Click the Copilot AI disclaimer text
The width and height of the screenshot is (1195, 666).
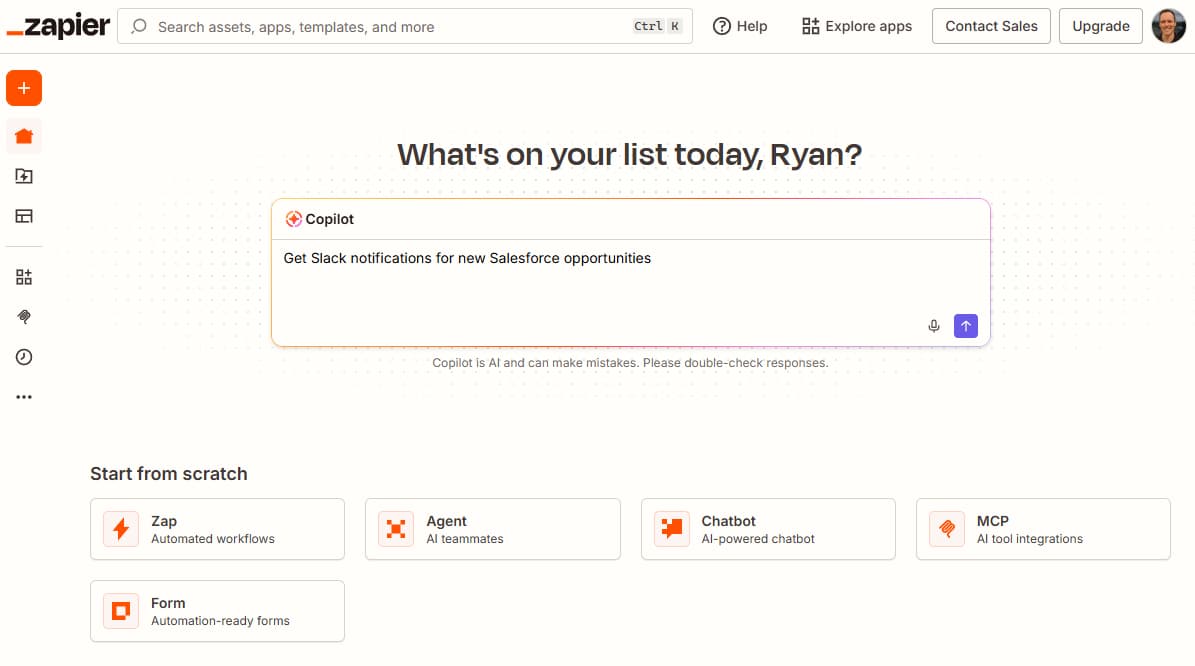click(630, 363)
